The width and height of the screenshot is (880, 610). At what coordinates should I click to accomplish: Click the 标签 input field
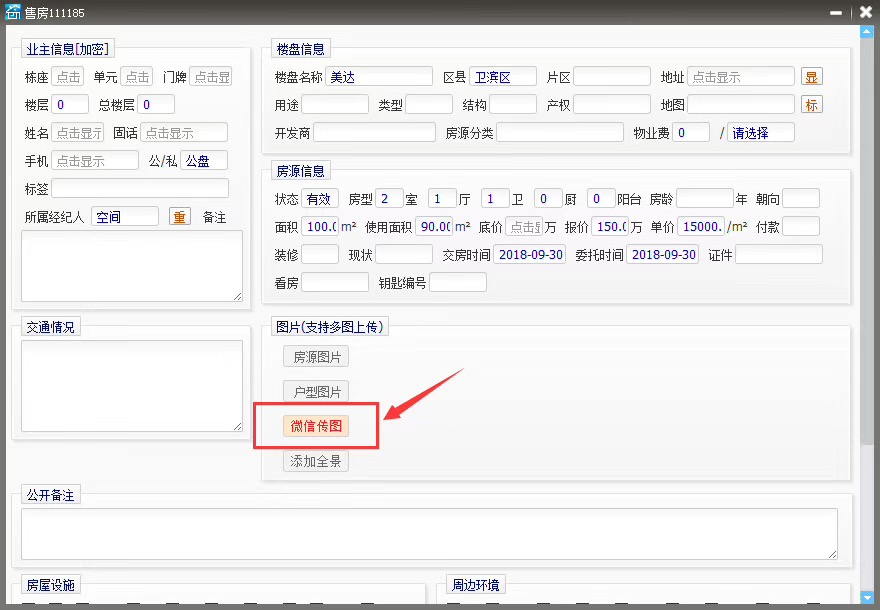140,189
